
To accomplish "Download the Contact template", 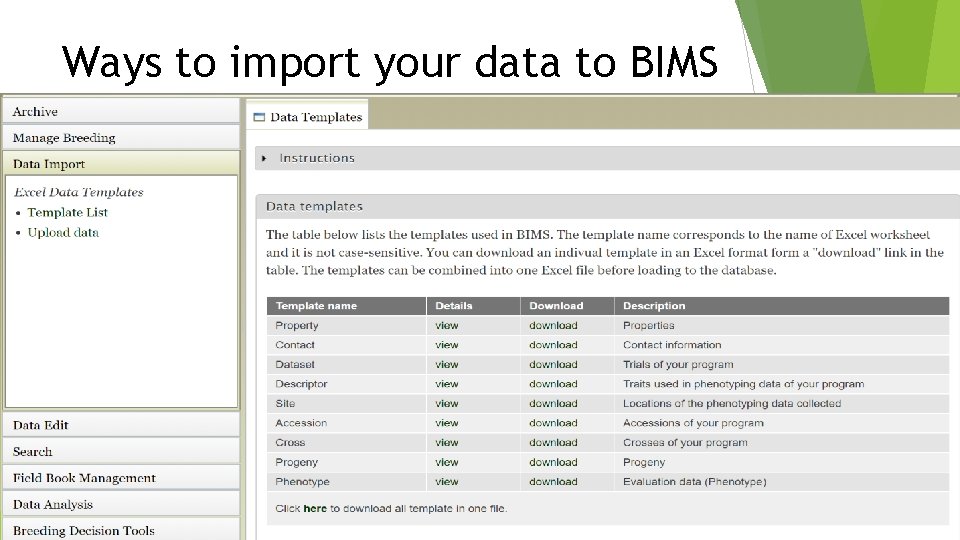I will (x=553, y=345).
